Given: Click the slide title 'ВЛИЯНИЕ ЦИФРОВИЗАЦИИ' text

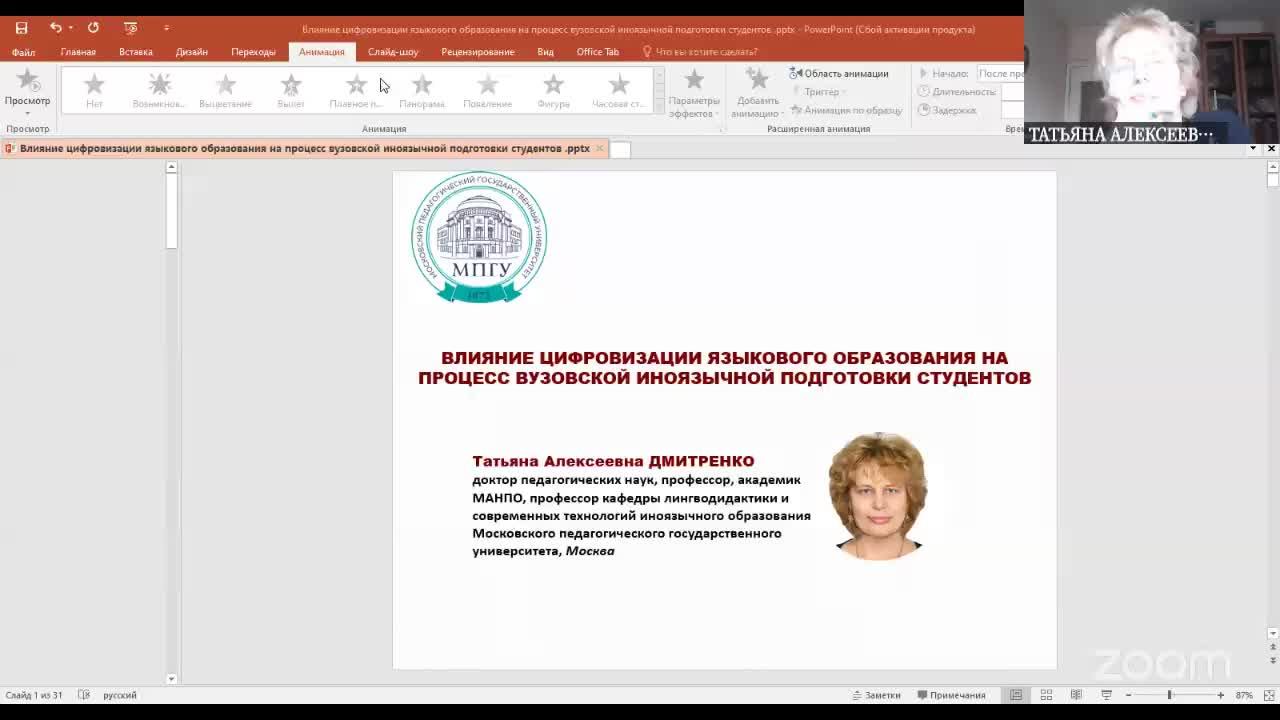Looking at the screenshot, I should [724, 368].
